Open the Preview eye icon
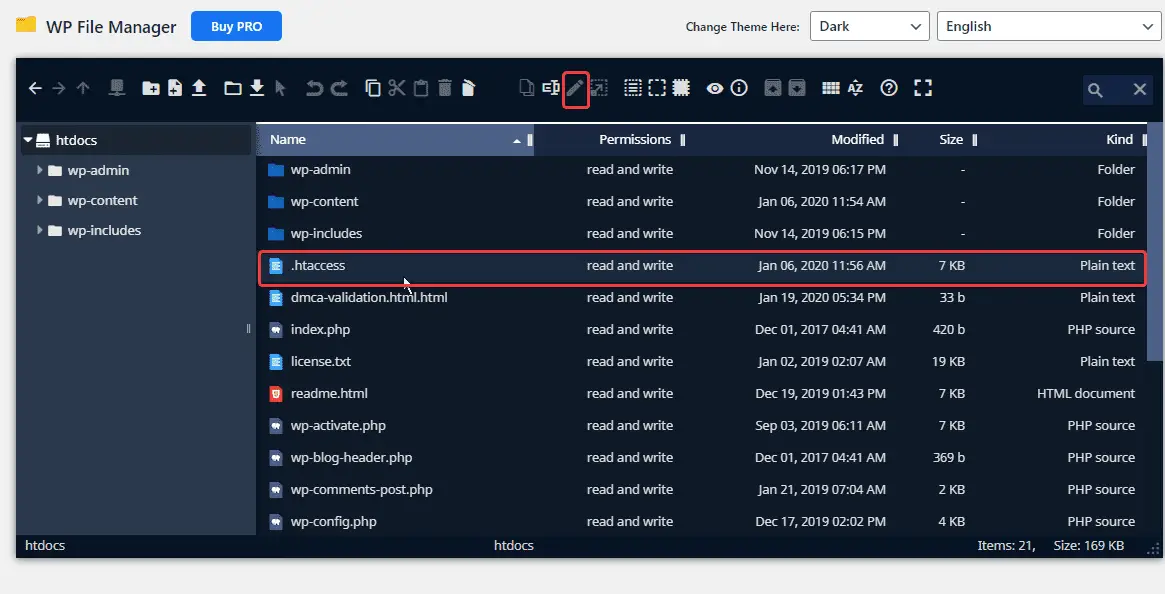The height and width of the screenshot is (594, 1165). point(715,88)
